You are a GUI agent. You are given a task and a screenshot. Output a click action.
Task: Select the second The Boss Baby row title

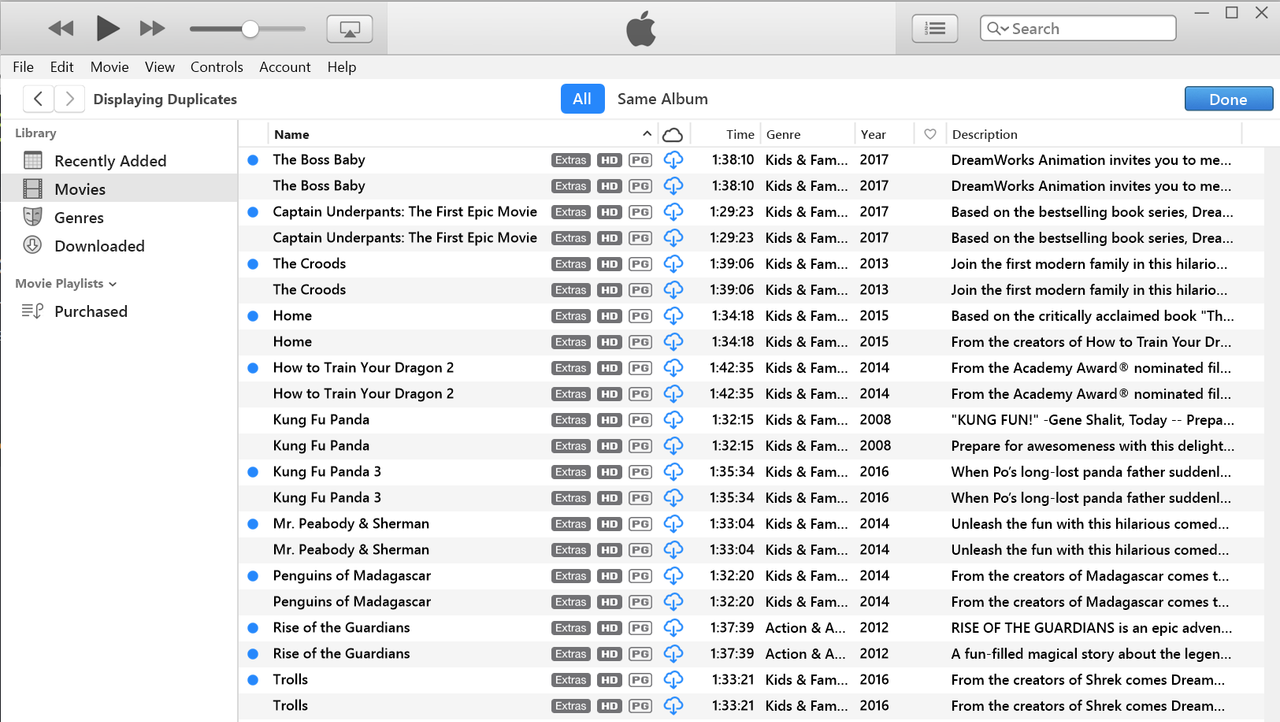click(x=319, y=186)
